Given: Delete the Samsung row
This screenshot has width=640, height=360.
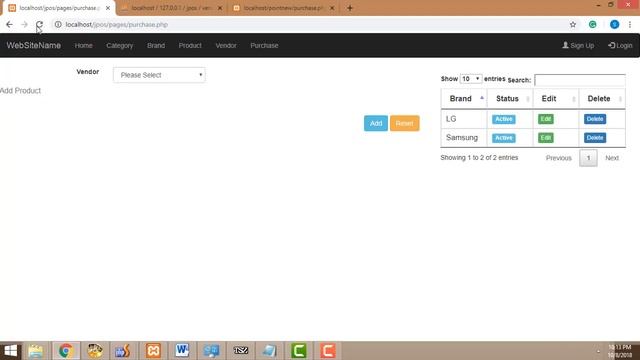Looking at the screenshot, I should [595, 138].
